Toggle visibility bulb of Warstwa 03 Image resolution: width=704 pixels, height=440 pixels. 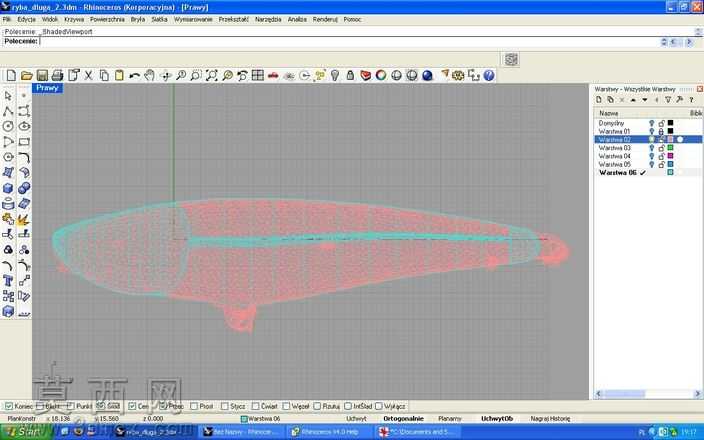[651, 148]
